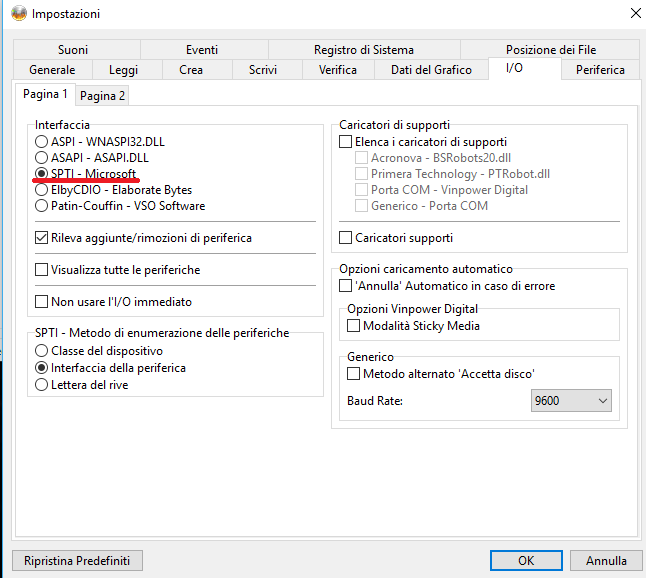Choose the SPTI - Microsoft interface
Image resolution: width=646 pixels, height=578 pixels.
point(86,174)
